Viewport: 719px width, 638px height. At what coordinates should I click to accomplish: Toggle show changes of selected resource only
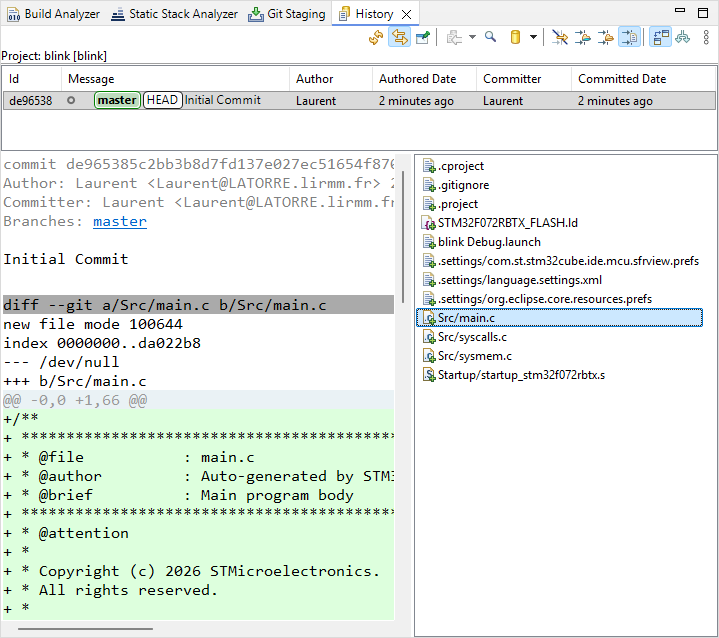[629, 38]
